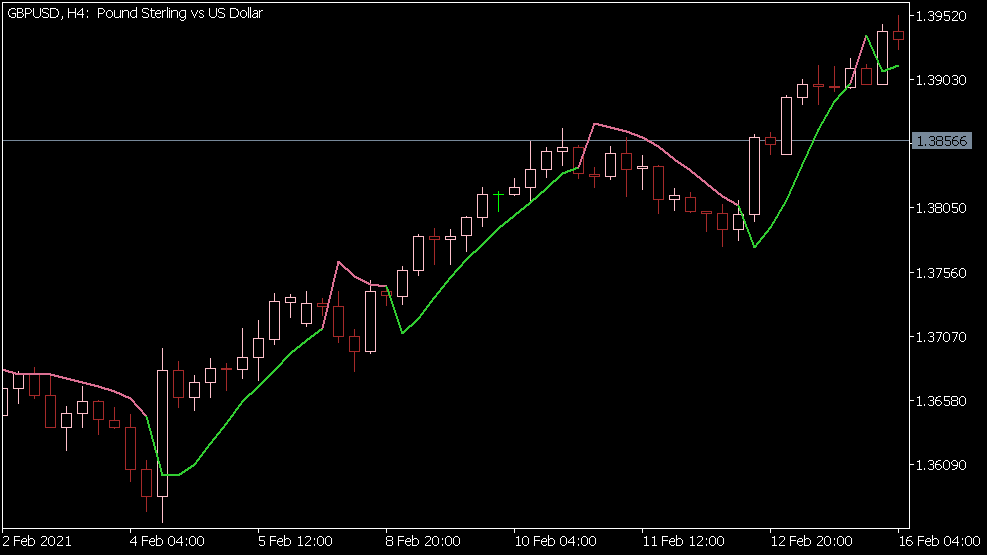
Task: Click the 8 Feb 20:00 time label
Action: click(423, 541)
